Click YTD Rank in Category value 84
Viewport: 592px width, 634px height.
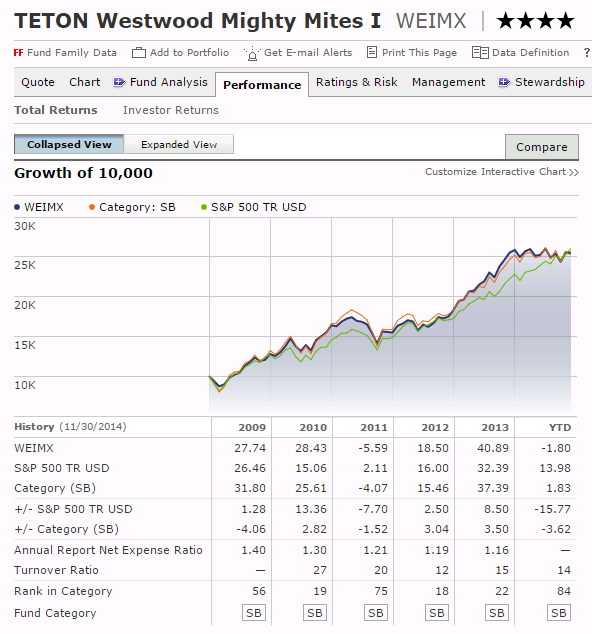[x=564, y=591]
